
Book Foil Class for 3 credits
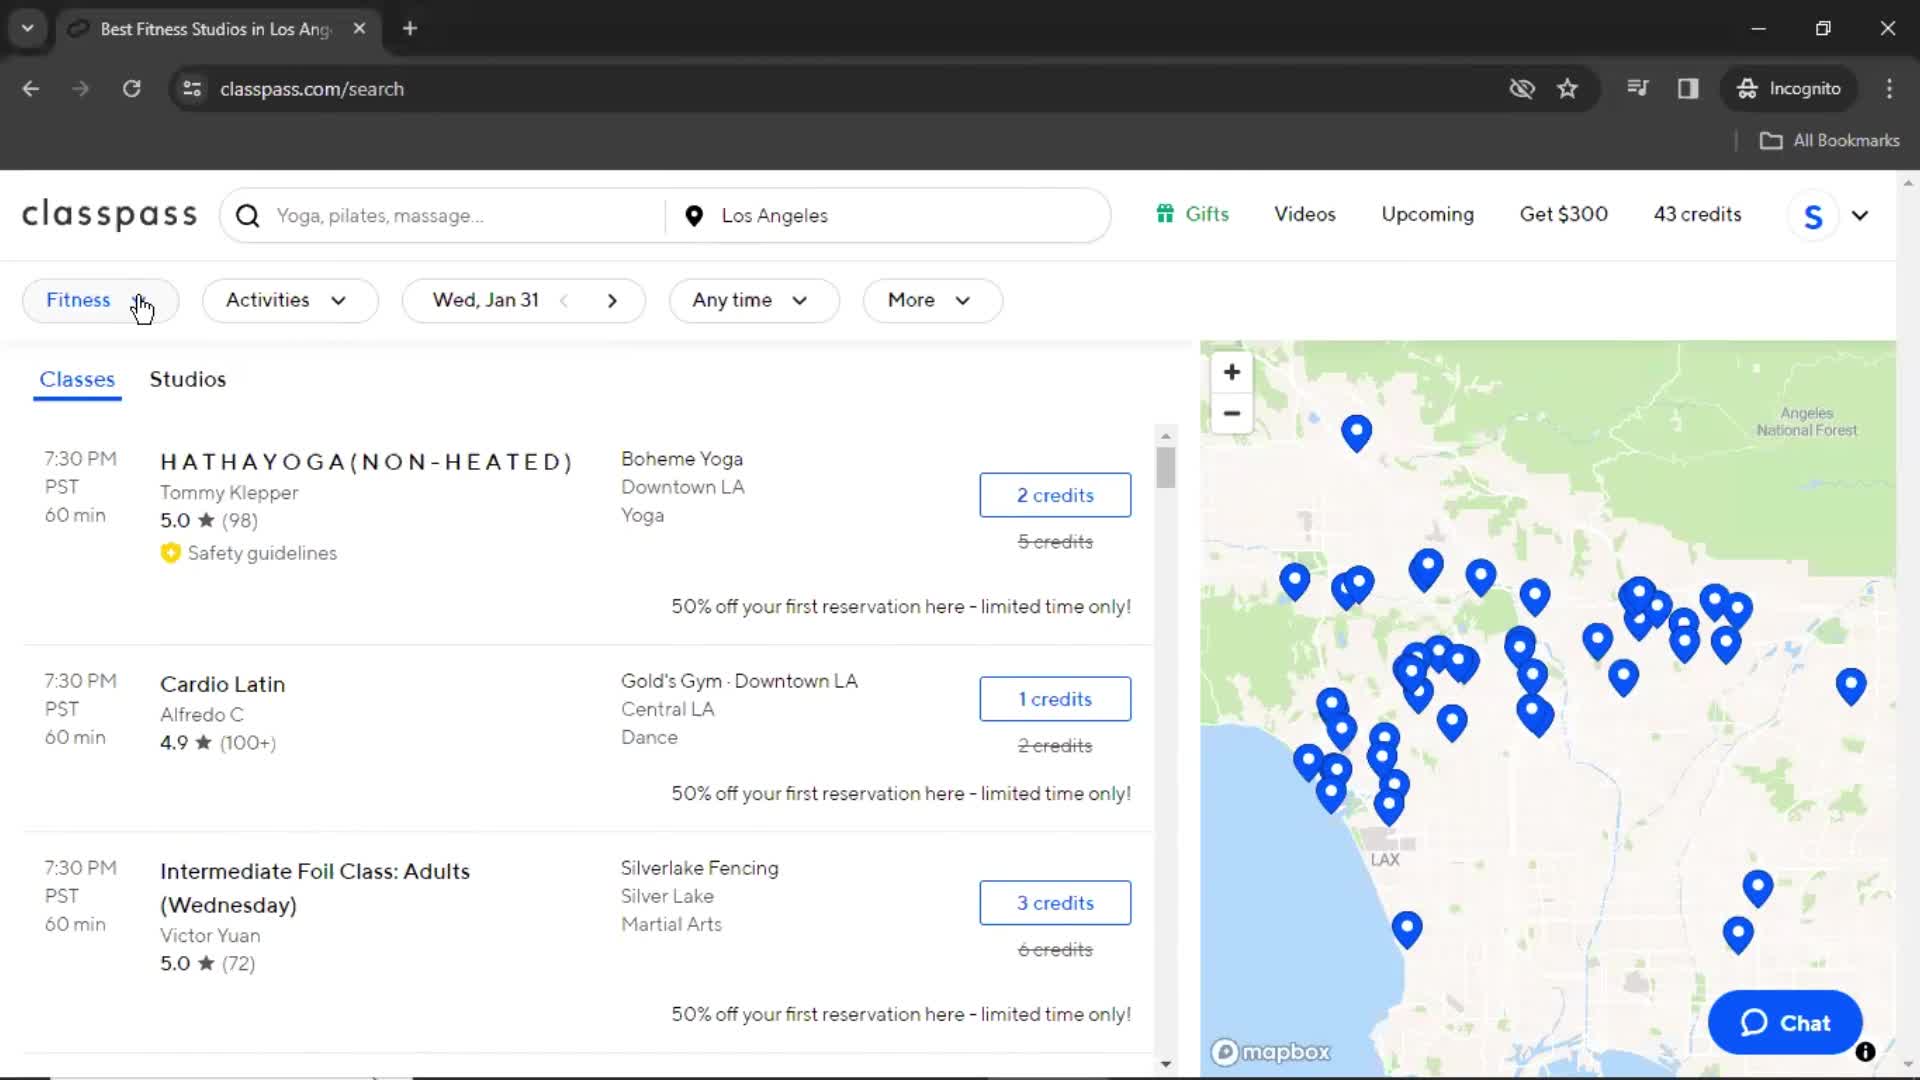point(1055,903)
